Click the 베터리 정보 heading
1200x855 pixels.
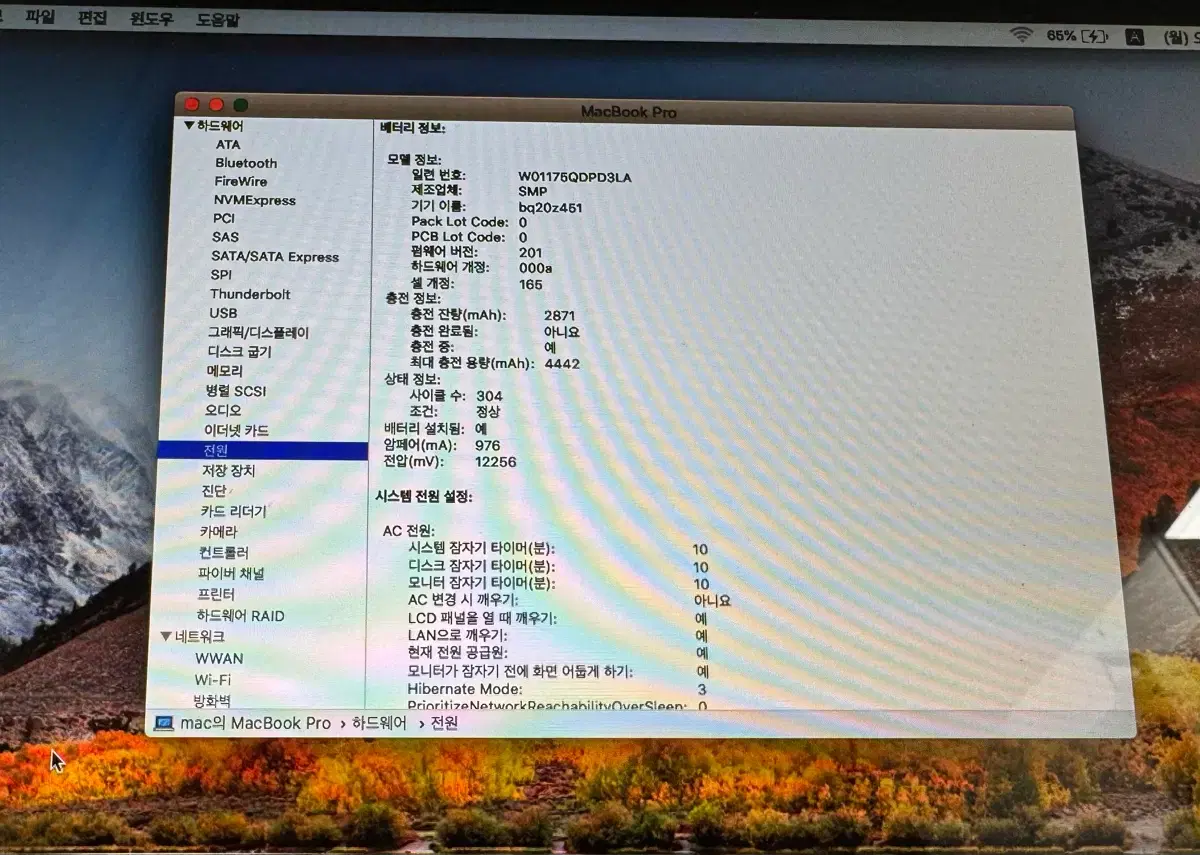(x=412, y=128)
